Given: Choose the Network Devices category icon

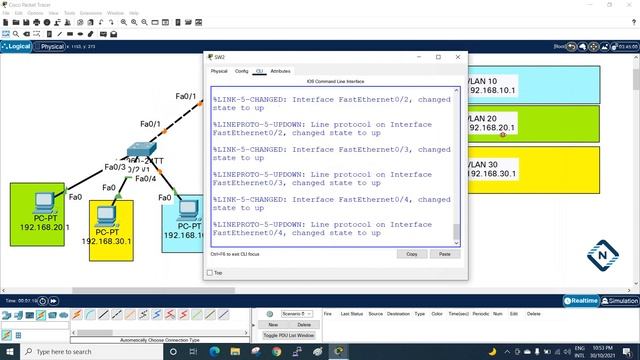Looking at the screenshot, I should point(7,315).
